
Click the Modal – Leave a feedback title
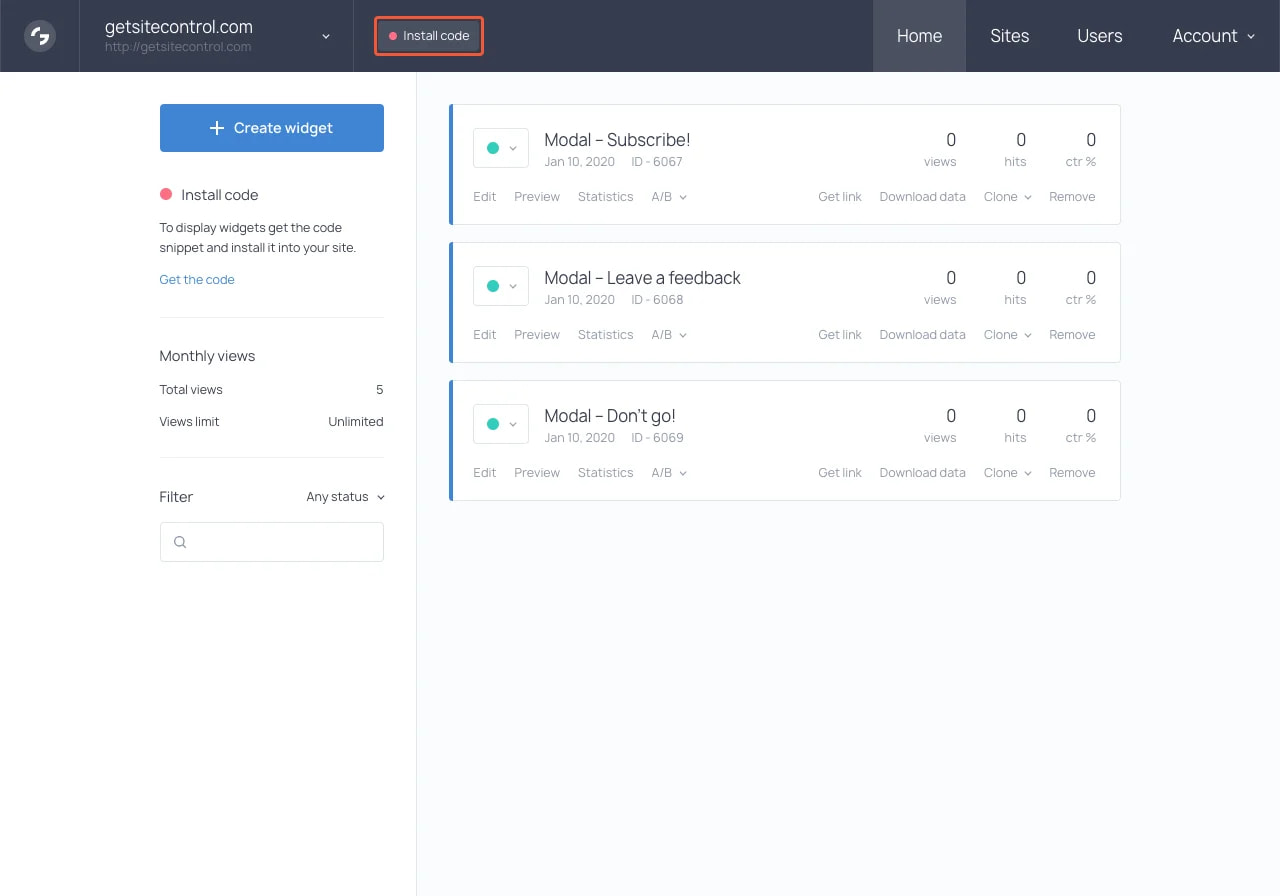click(643, 278)
